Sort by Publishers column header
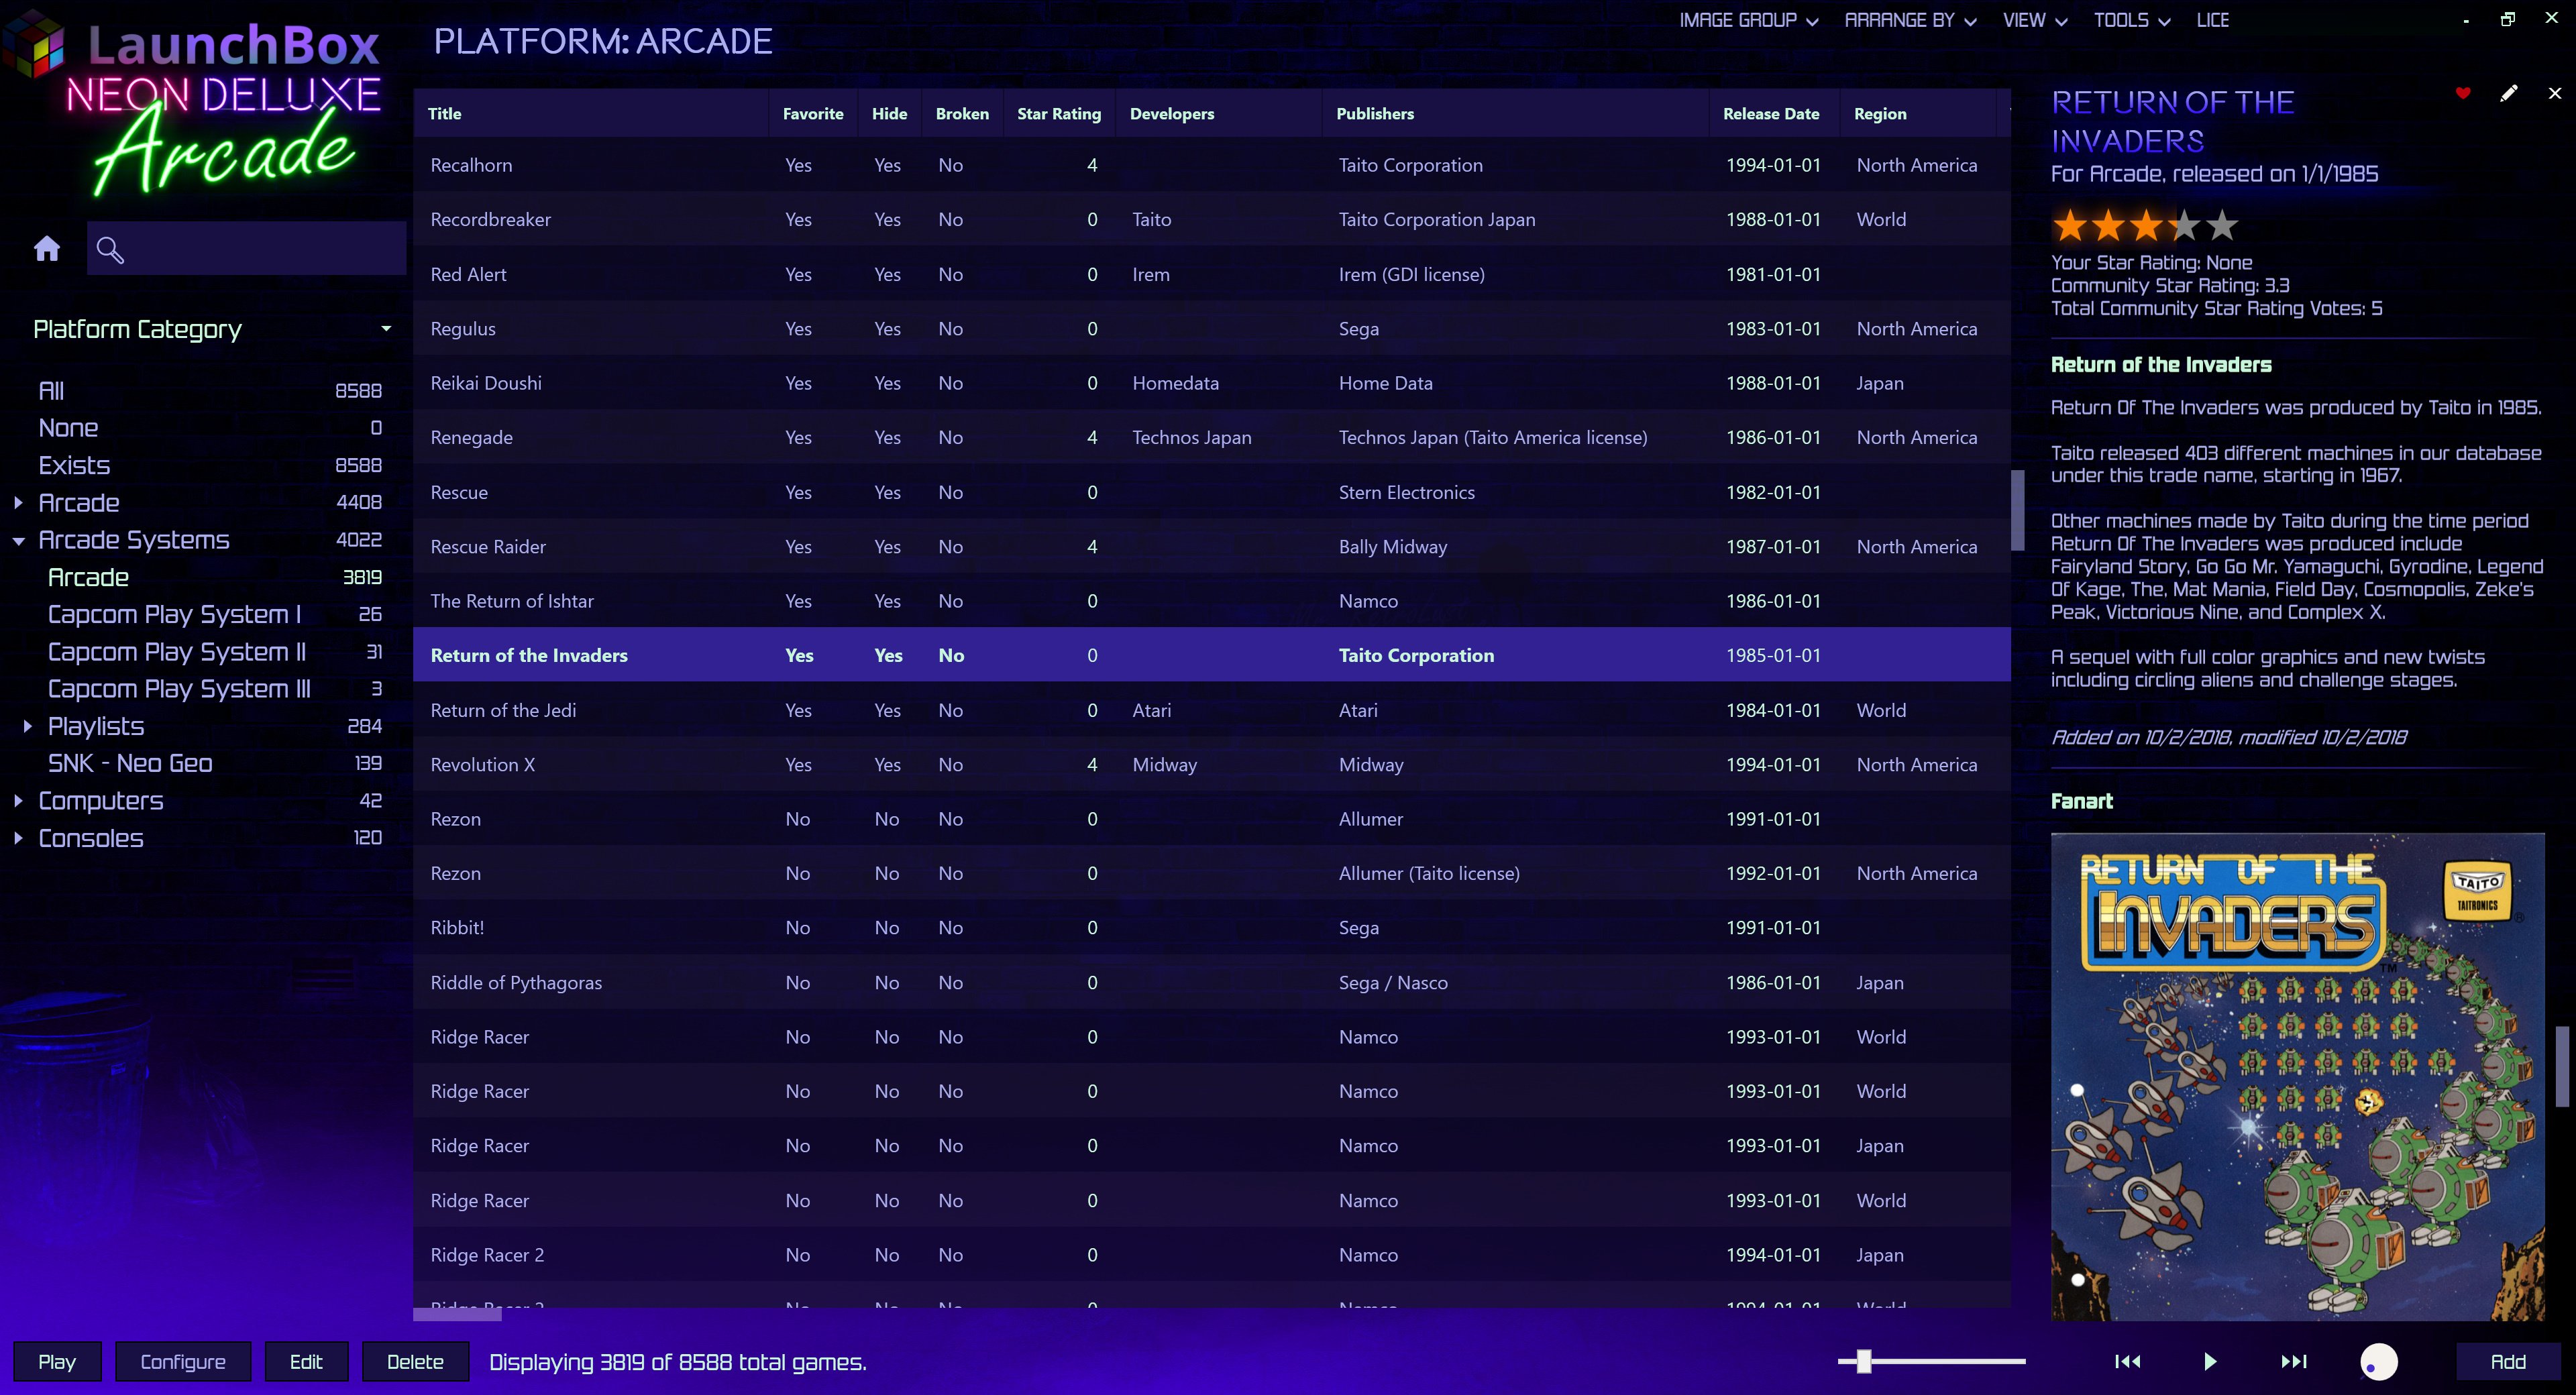The width and height of the screenshot is (2576, 1395). click(x=1515, y=114)
